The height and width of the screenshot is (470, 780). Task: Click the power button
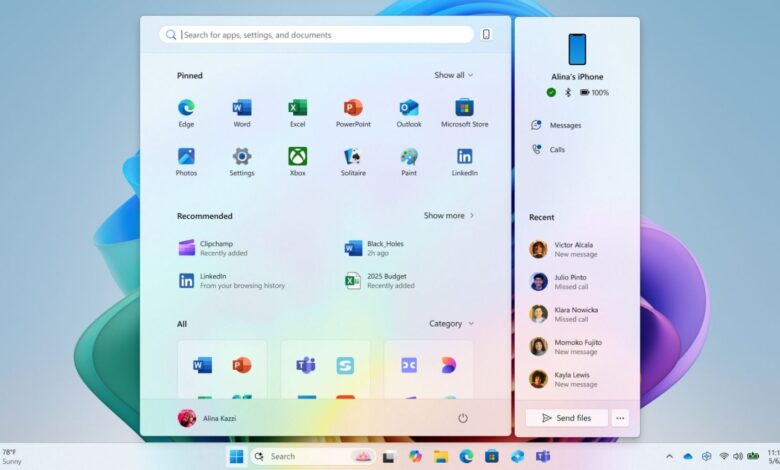[463, 418]
